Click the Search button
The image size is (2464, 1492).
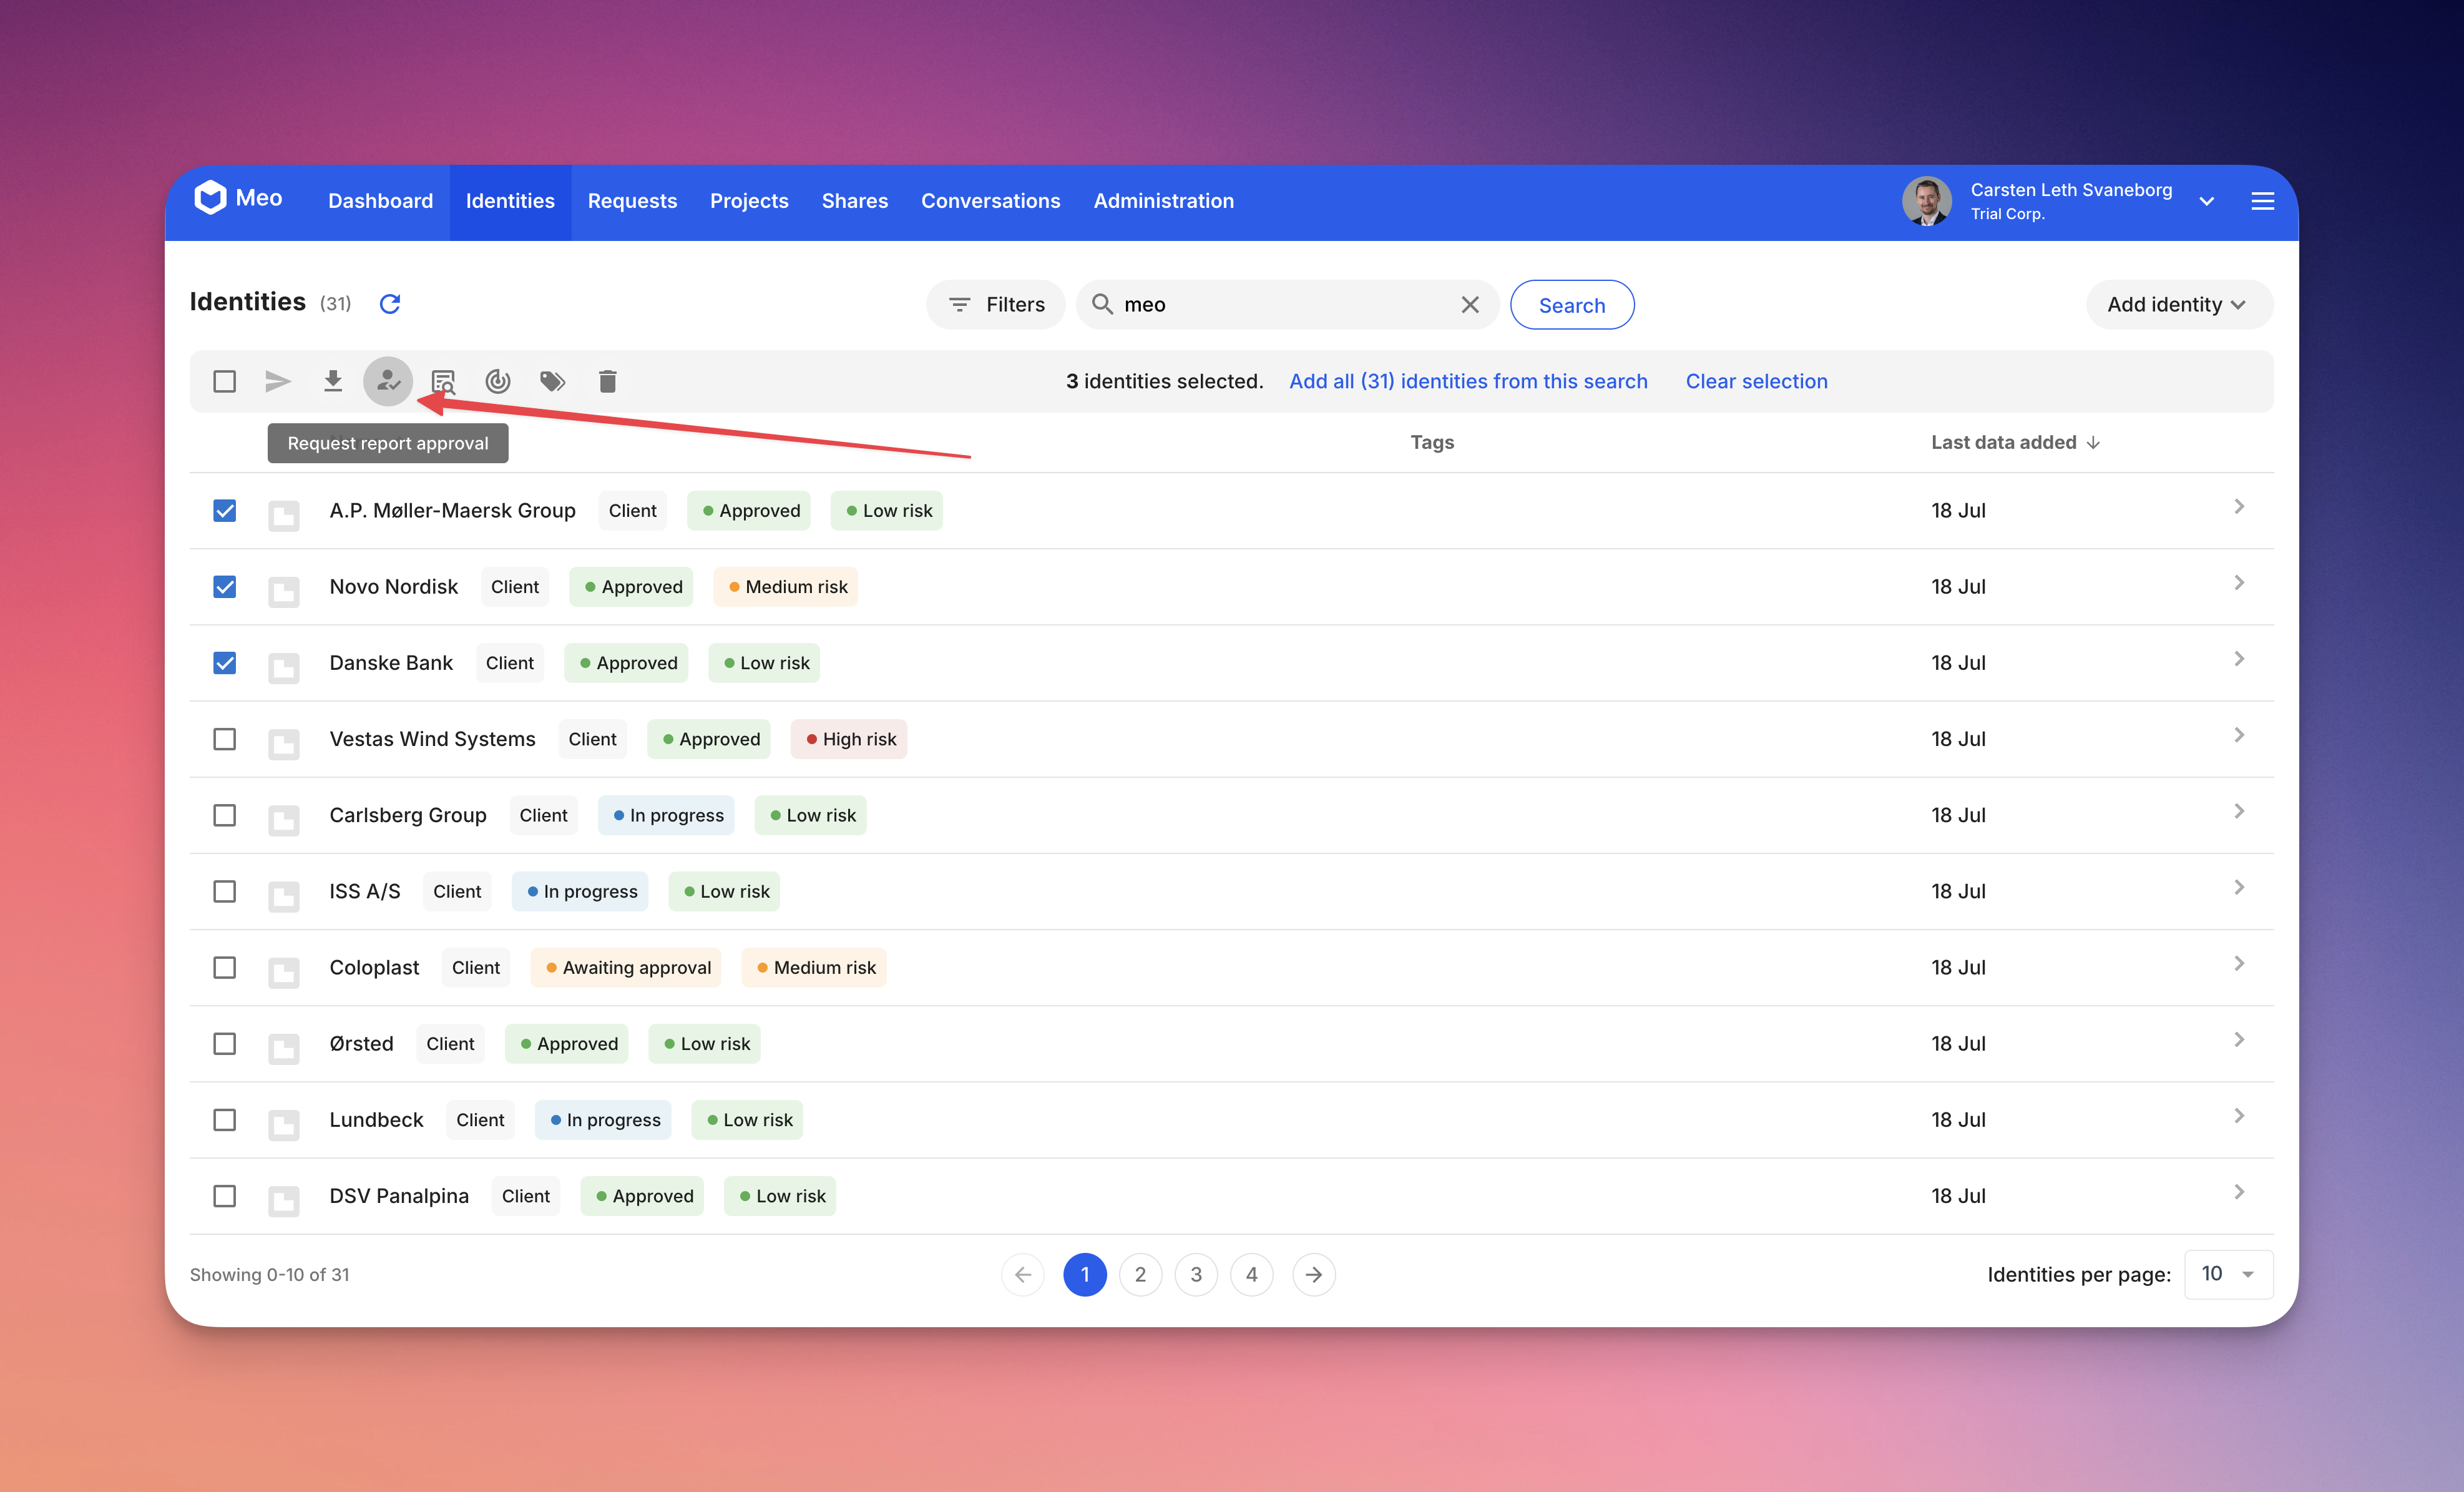pos(1572,305)
